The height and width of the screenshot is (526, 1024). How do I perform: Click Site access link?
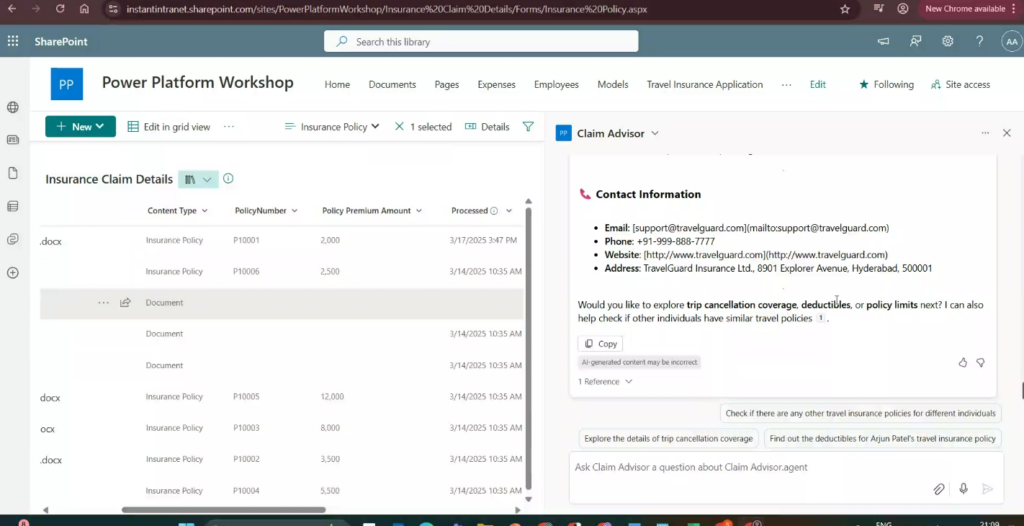click(961, 84)
